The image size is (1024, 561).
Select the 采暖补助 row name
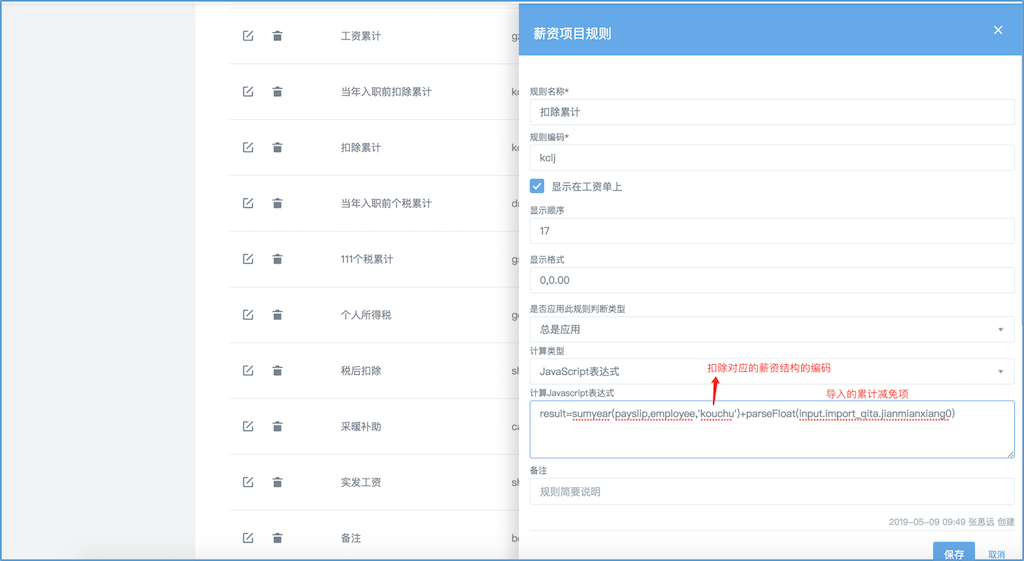360,426
